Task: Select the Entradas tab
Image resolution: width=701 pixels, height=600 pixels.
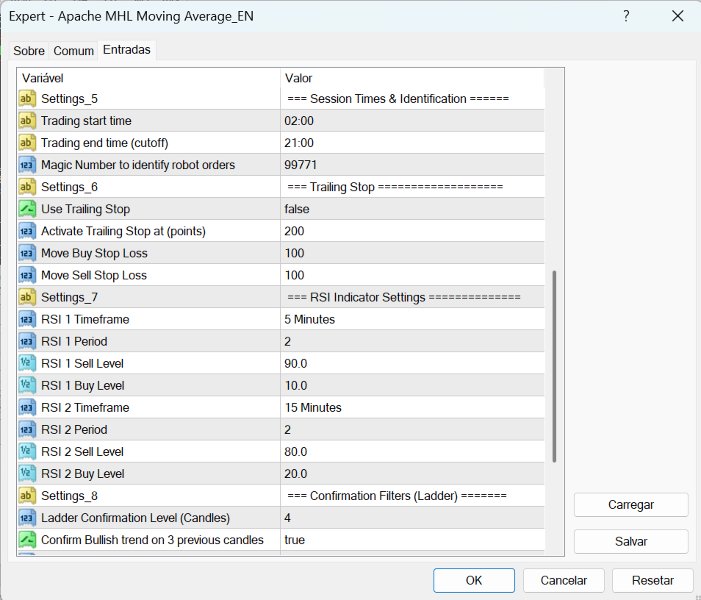Action: click(127, 50)
